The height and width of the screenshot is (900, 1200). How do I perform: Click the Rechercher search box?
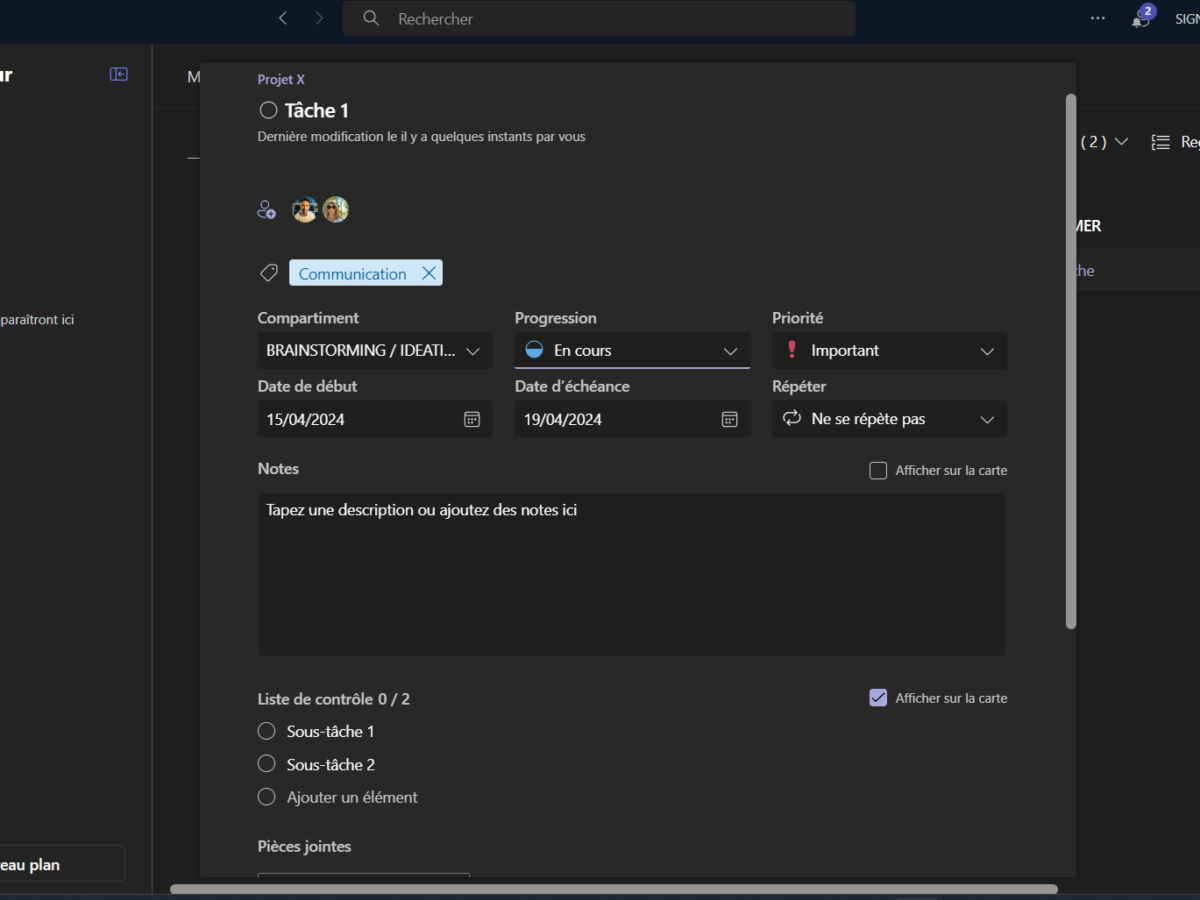(600, 19)
